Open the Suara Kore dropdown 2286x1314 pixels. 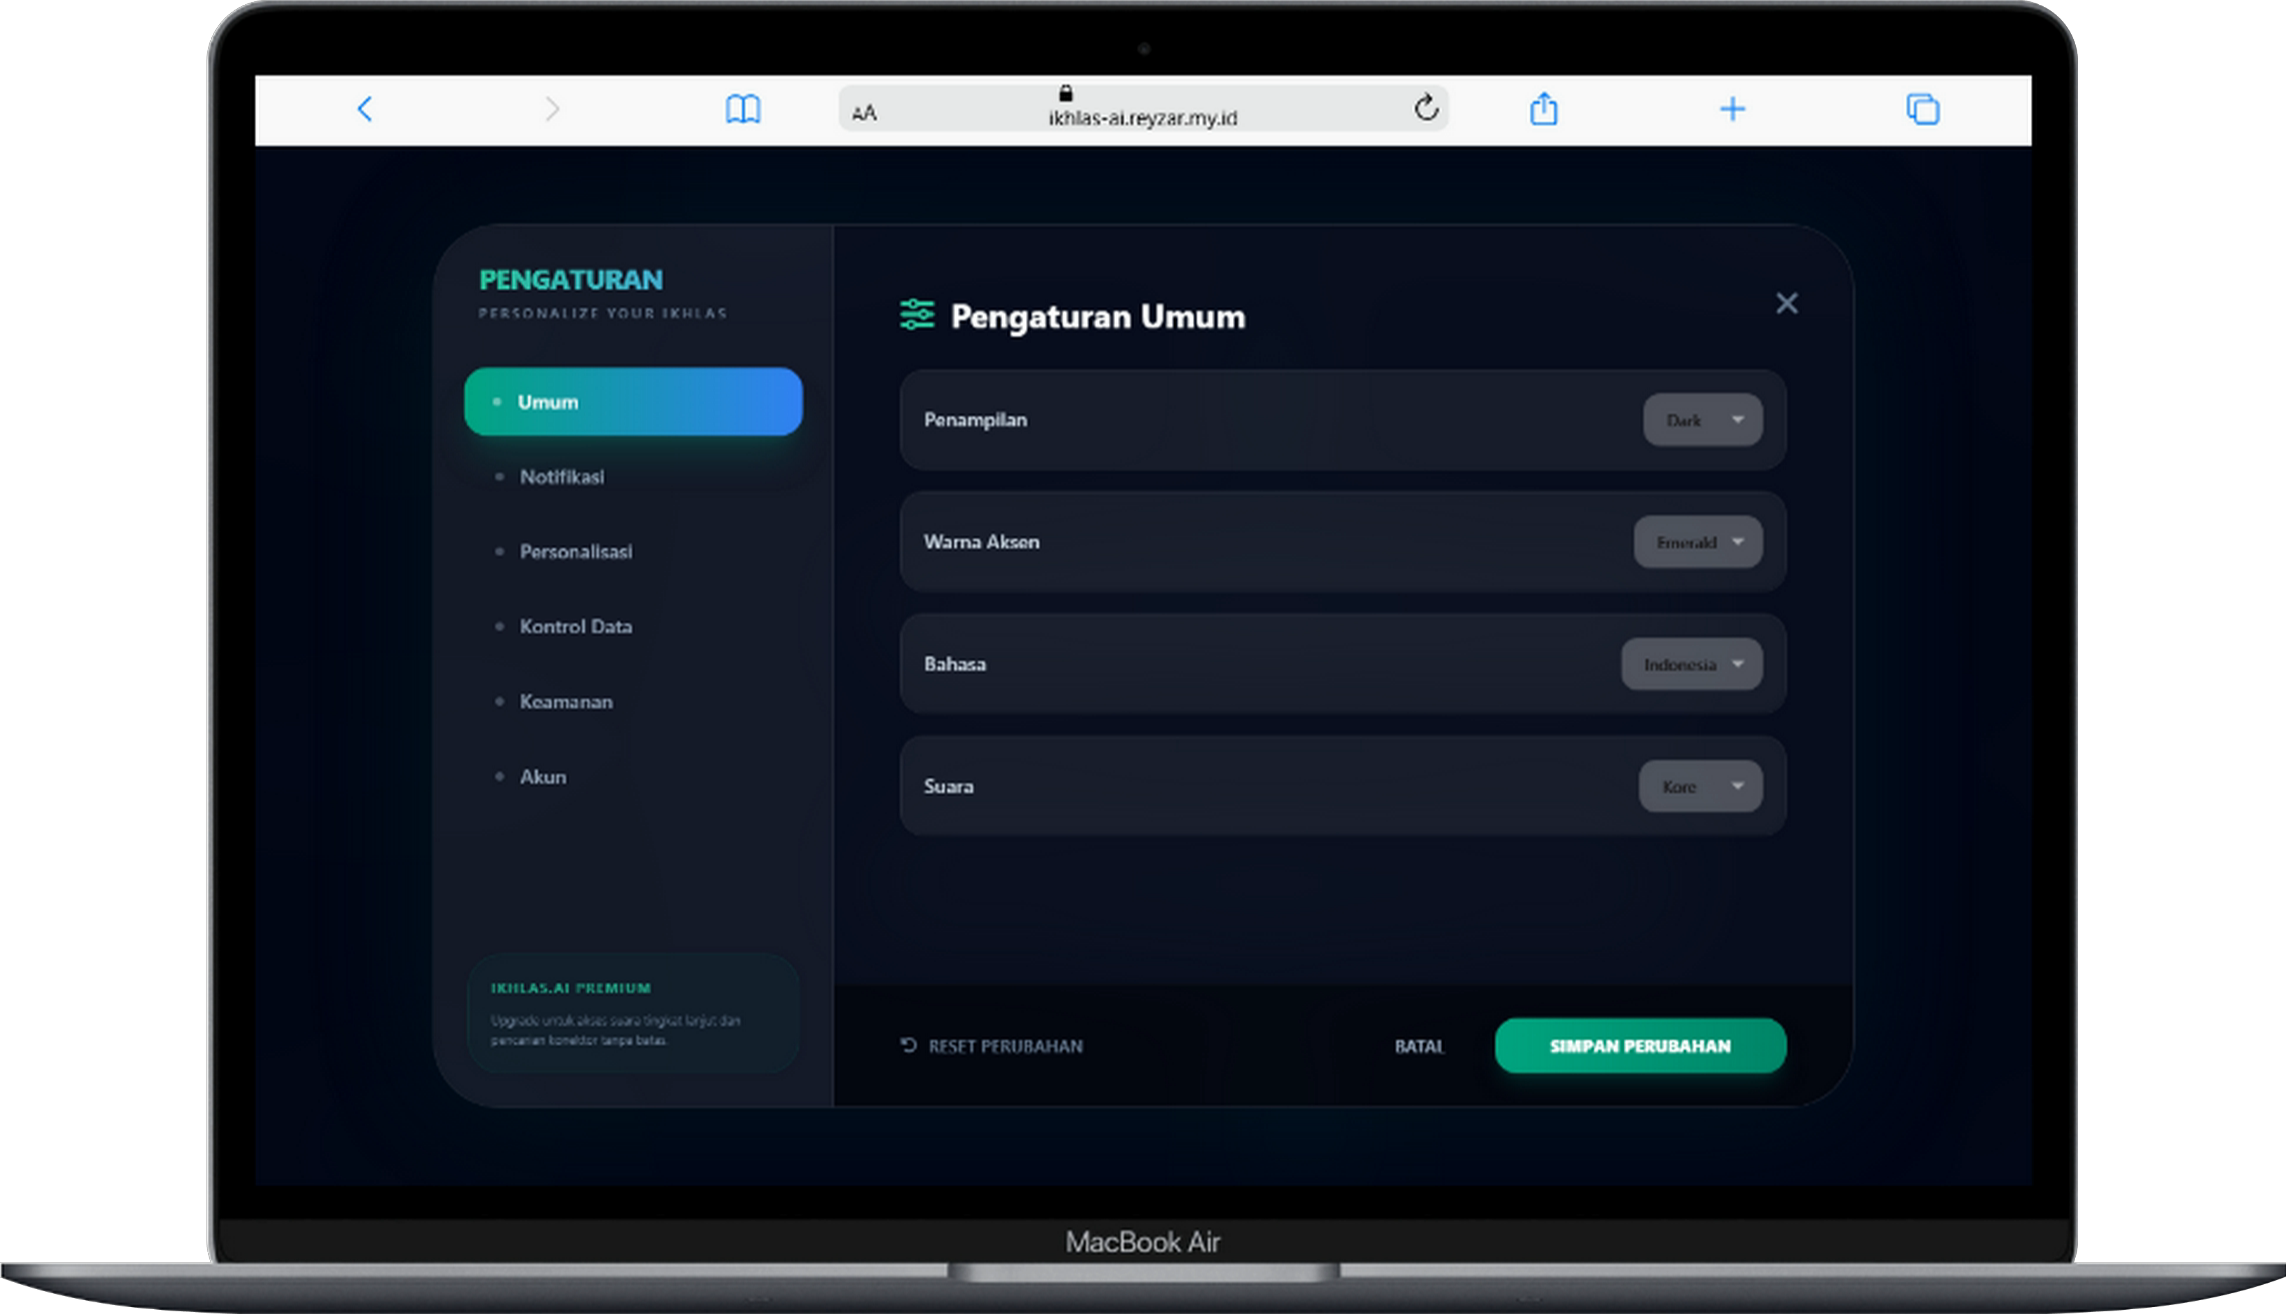point(1700,787)
